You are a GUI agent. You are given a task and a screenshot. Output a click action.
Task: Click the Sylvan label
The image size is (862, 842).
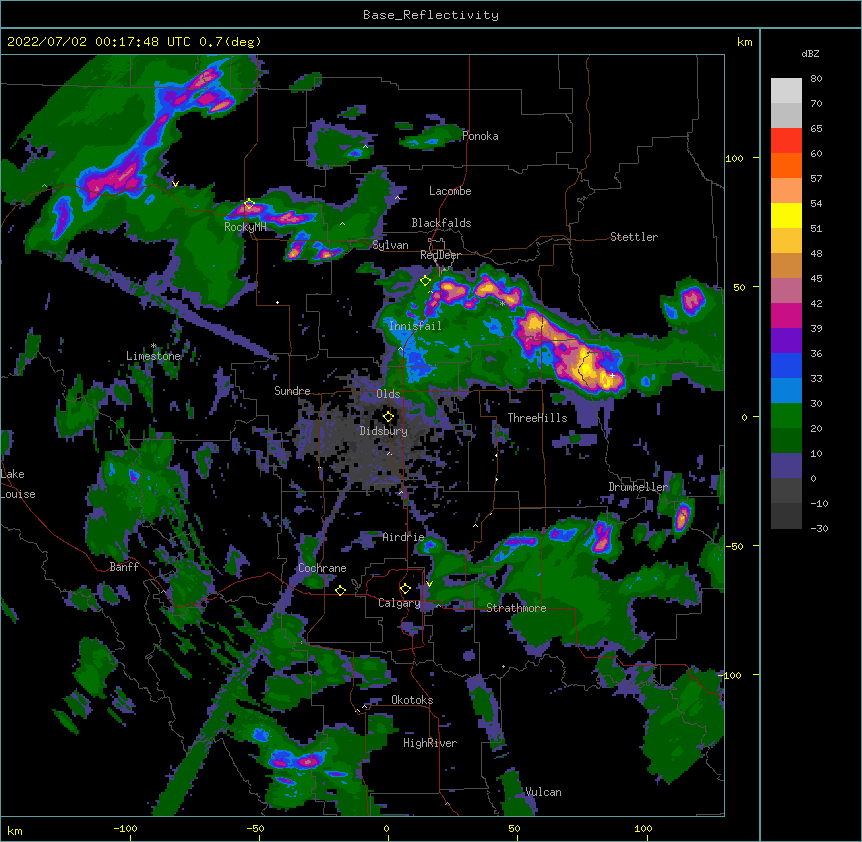pos(390,245)
